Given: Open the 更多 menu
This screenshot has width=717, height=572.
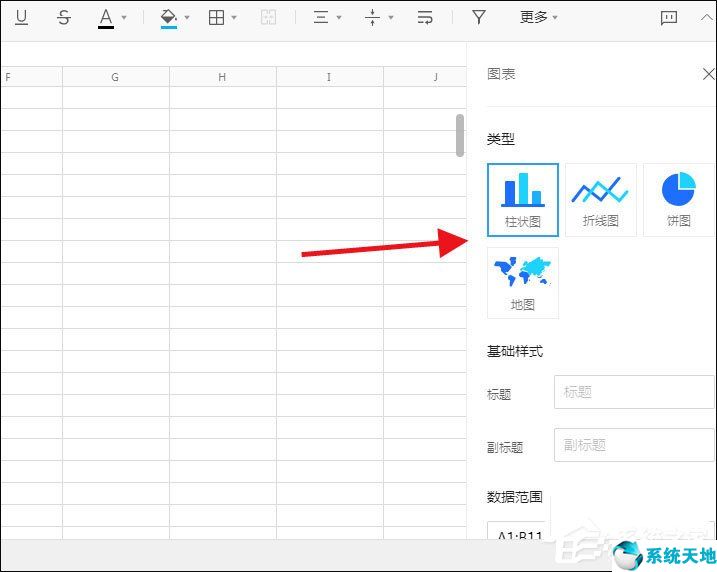Looking at the screenshot, I should click(539, 18).
